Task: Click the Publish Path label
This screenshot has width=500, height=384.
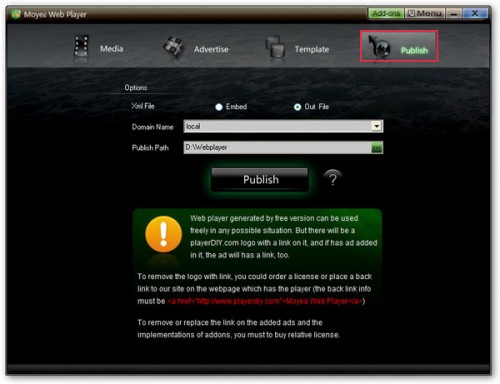Action: coord(150,148)
